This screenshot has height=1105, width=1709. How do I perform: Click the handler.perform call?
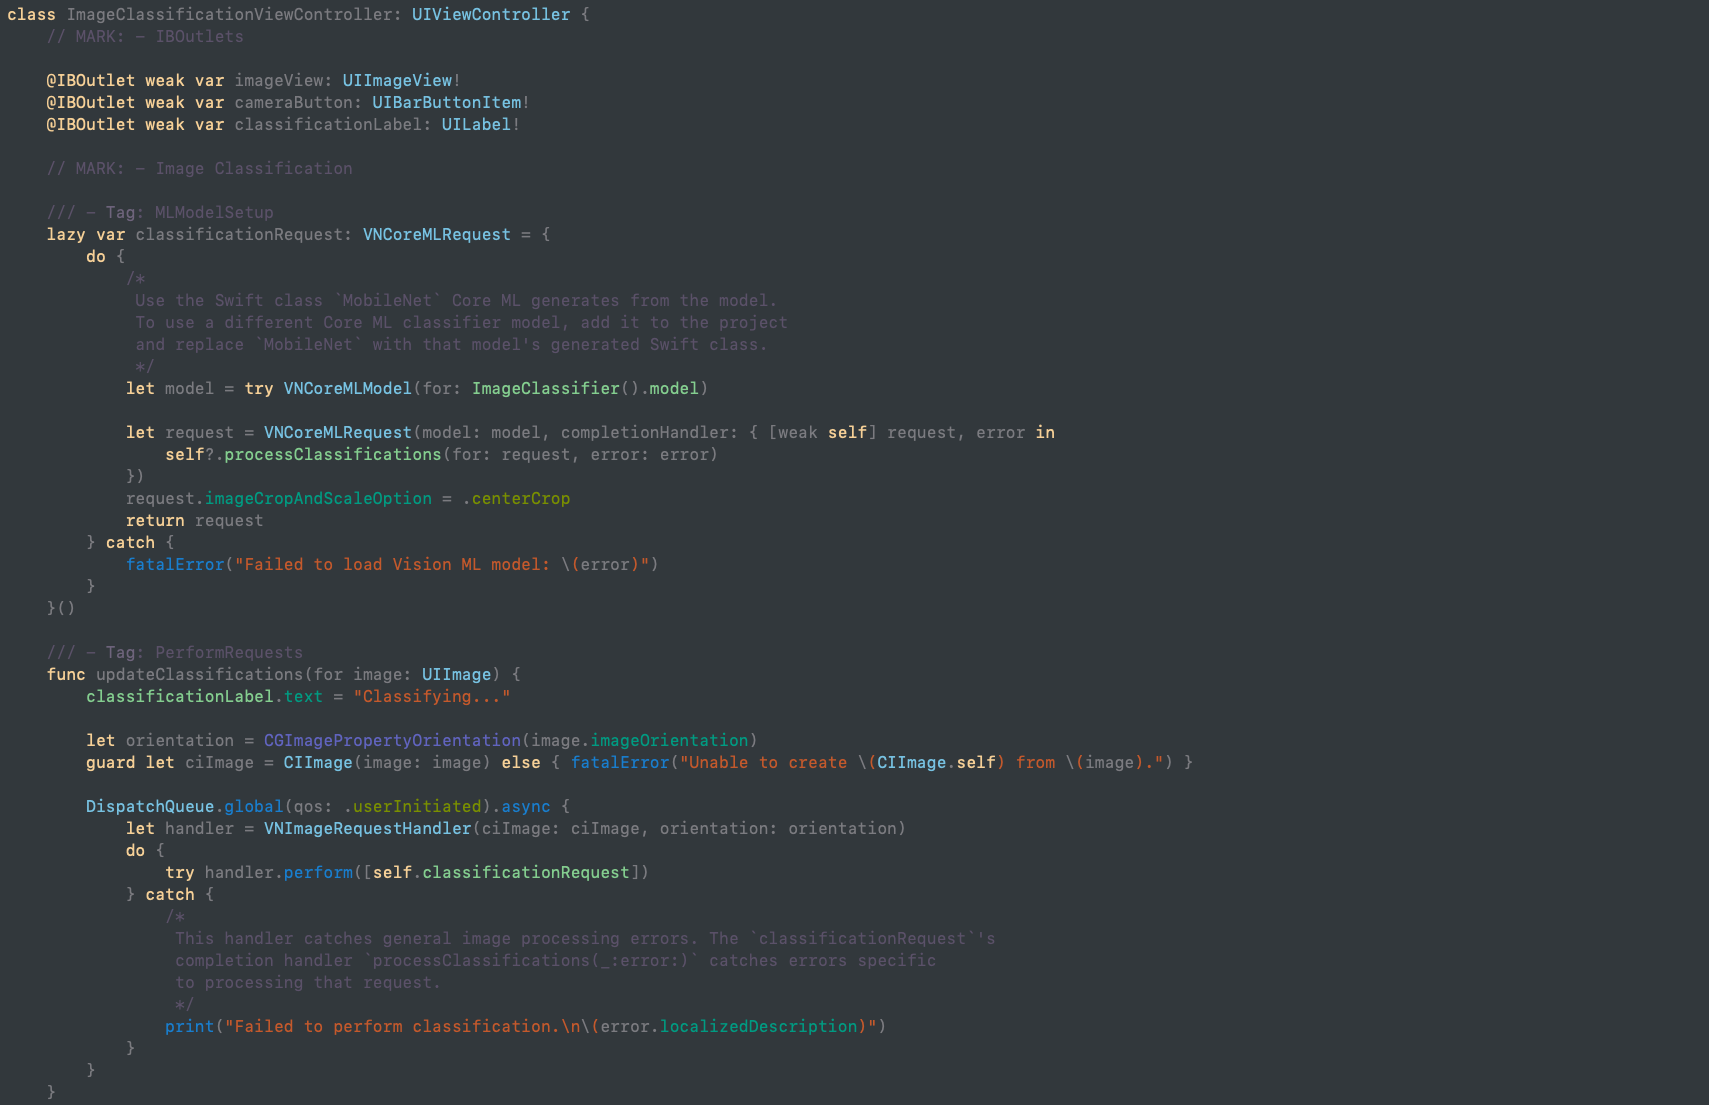click(279, 872)
